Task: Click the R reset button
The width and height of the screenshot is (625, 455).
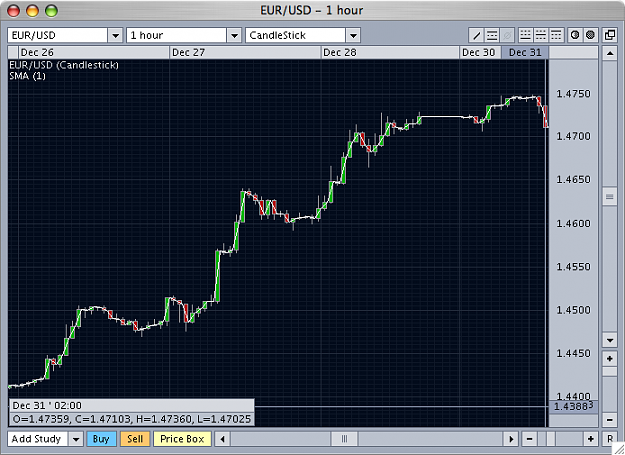Action: (x=609, y=439)
